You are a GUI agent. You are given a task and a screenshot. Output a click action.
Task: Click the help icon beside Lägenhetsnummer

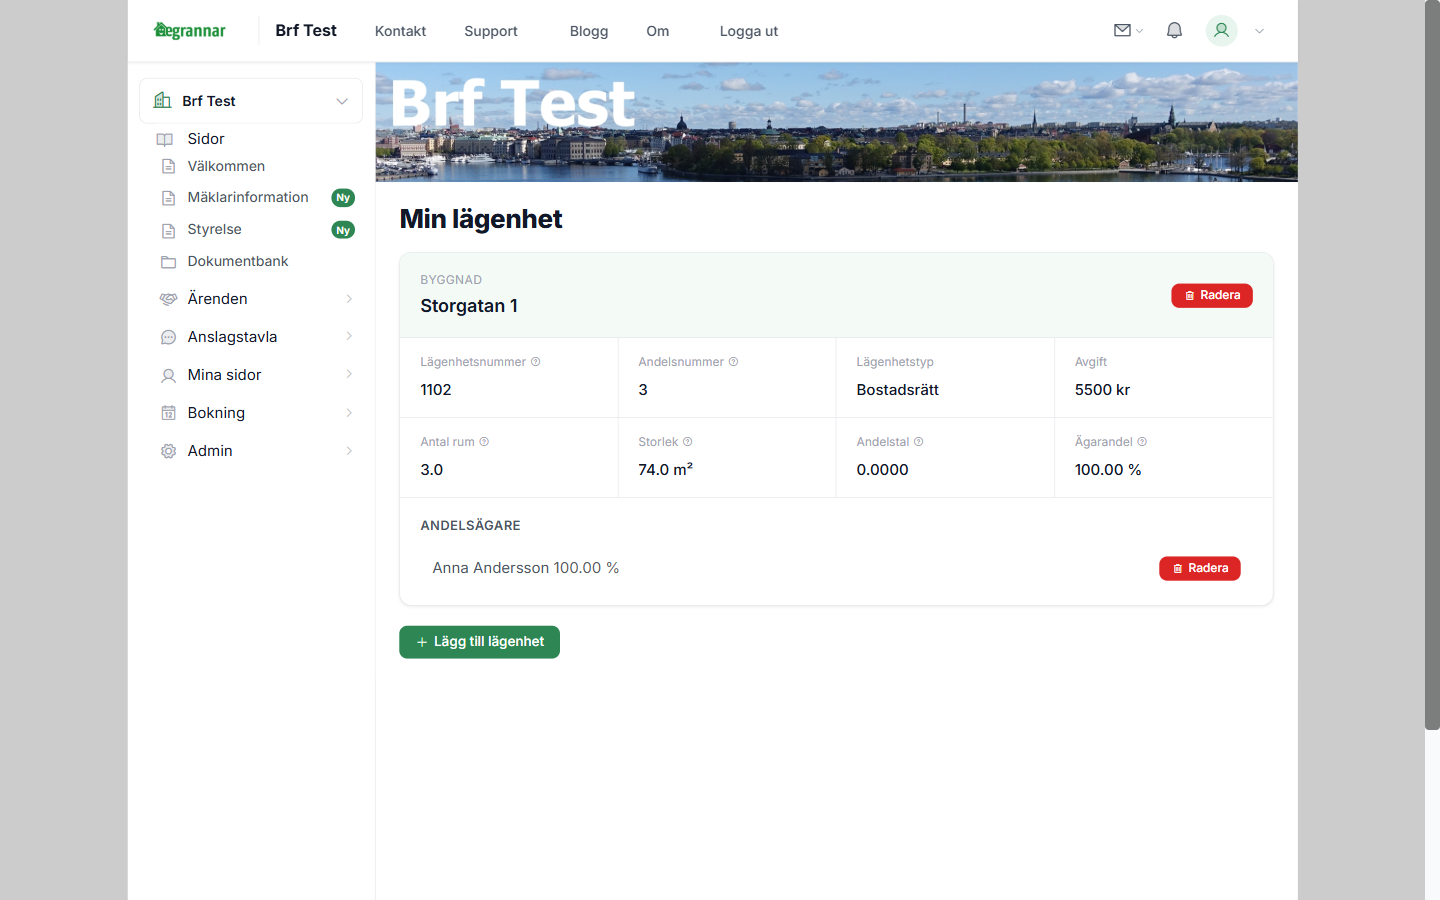[535, 362]
